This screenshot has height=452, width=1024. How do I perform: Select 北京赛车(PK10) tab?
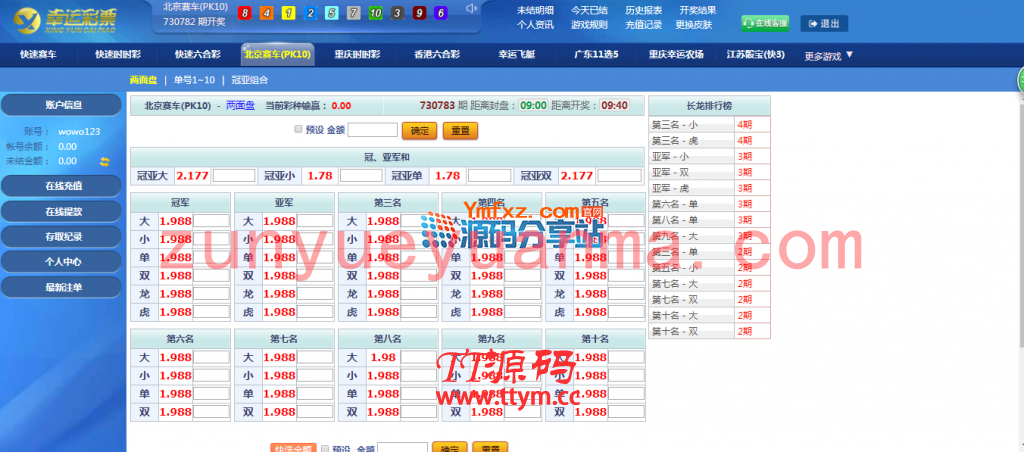(x=278, y=55)
